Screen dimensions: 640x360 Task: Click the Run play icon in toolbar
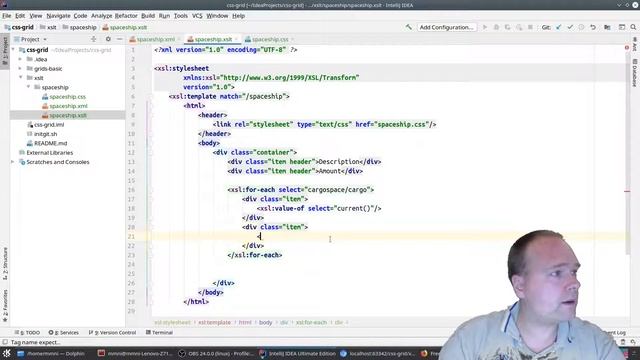coord(484,27)
